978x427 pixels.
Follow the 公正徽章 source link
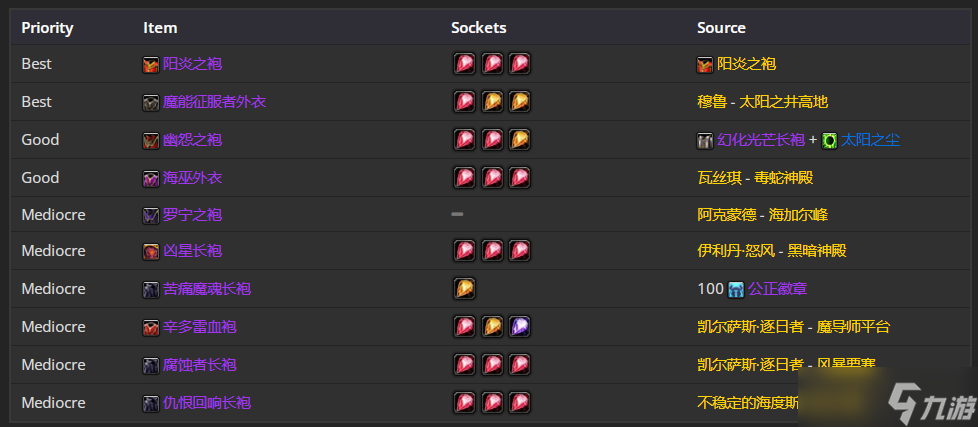click(778, 289)
